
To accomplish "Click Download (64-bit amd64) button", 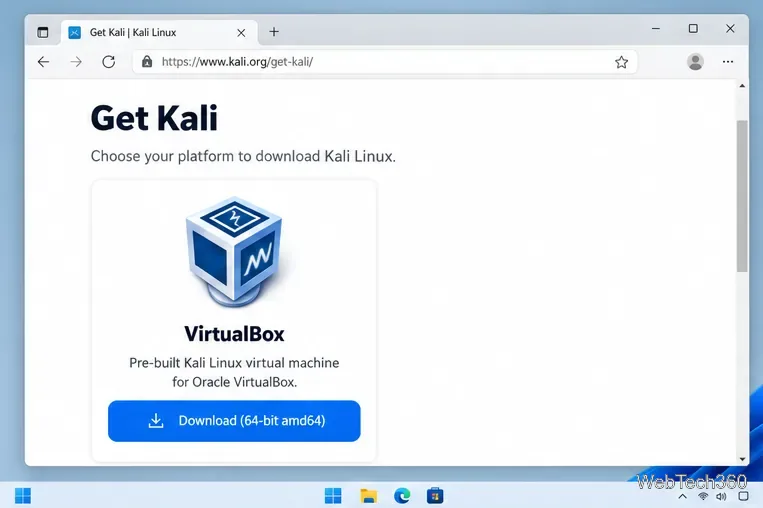I will click(234, 421).
